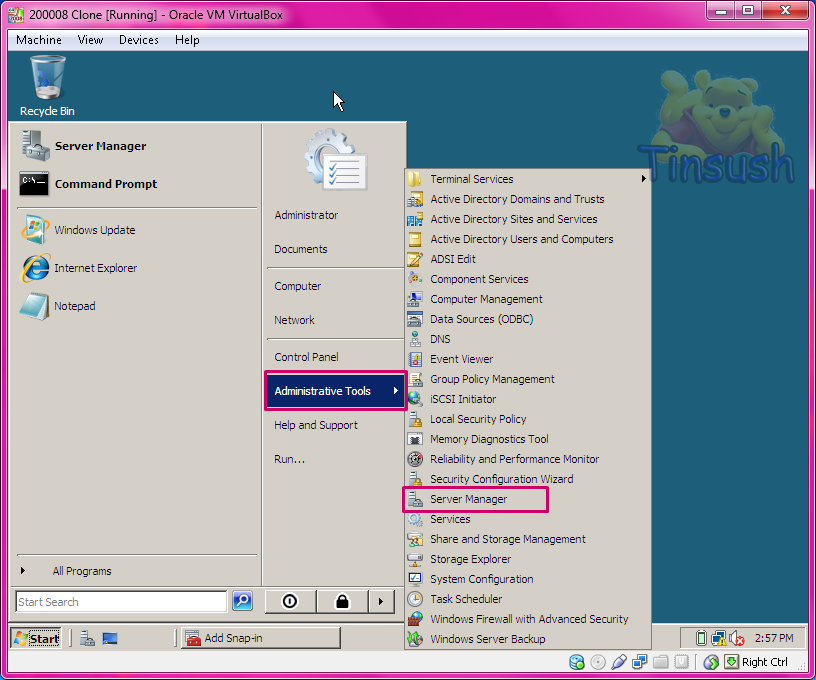Open Task Scheduler clock icon
Screen dimensions: 816x680
point(415,599)
